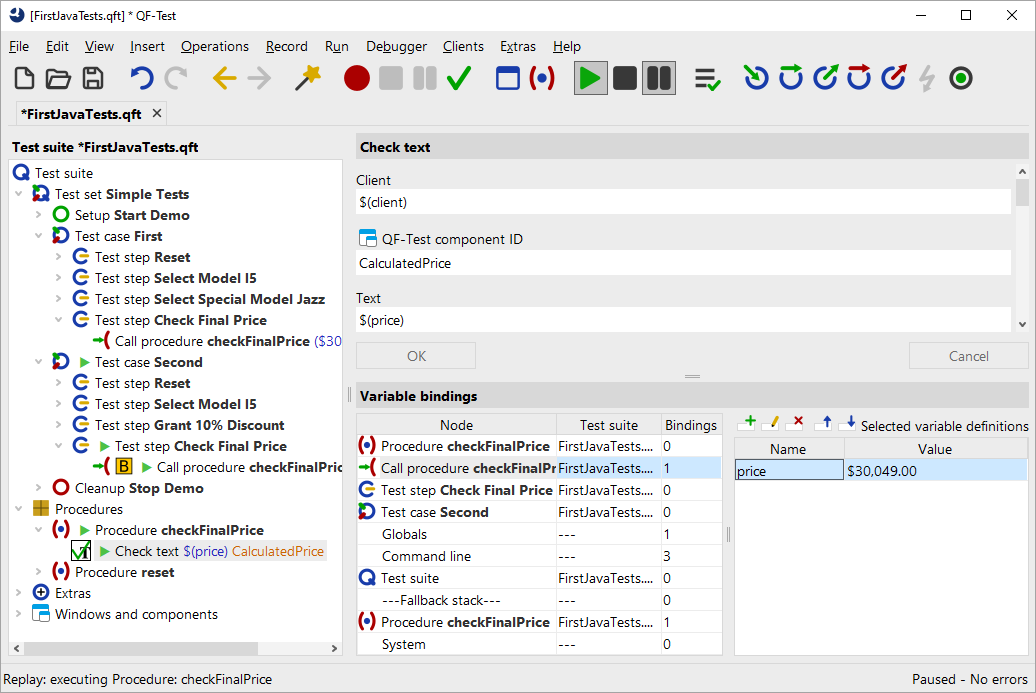Viewport: 1036px width, 693px height.
Task: Open the Help menu
Action: click(x=567, y=46)
